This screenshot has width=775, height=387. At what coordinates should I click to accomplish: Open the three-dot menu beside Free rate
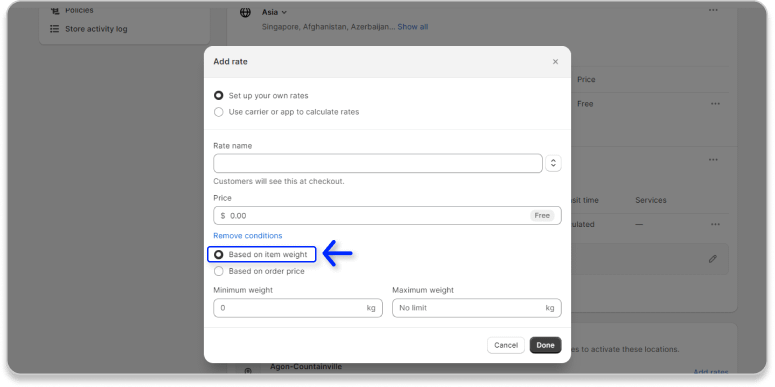point(715,104)
